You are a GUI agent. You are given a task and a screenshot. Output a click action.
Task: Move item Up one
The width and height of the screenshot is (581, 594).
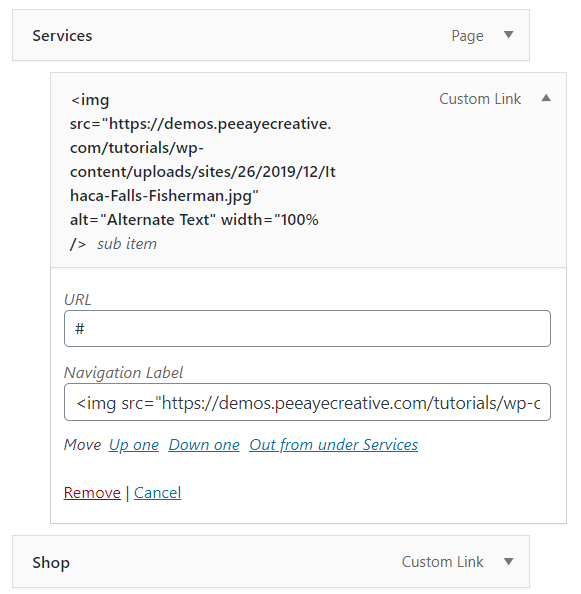(134, 445)
